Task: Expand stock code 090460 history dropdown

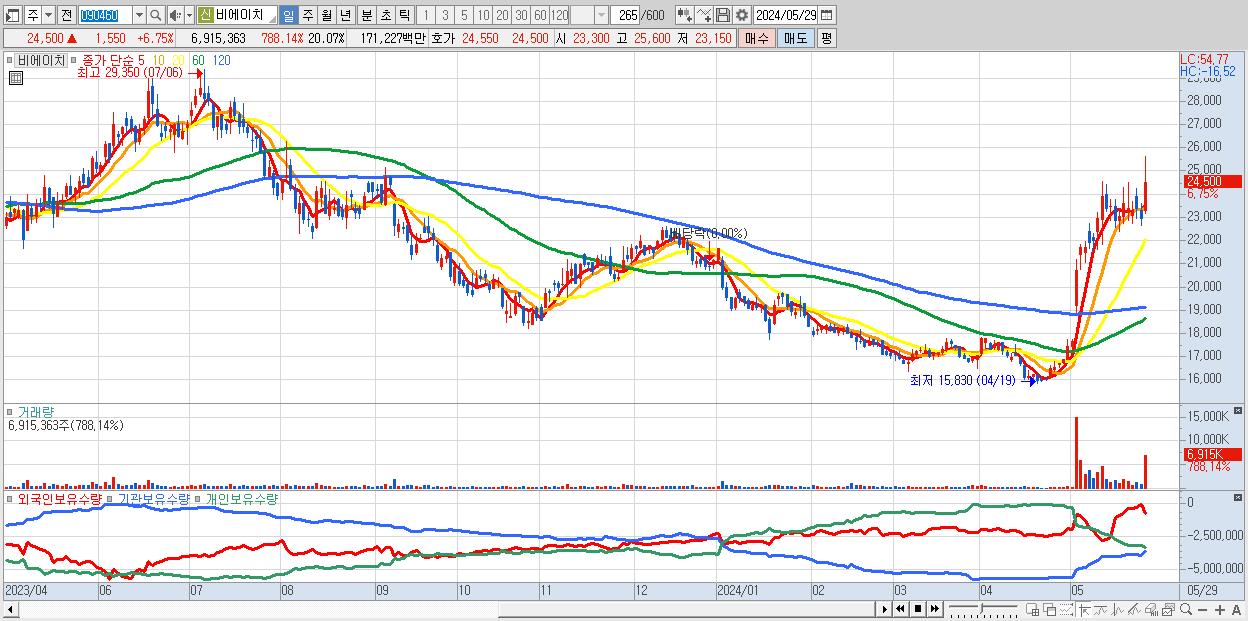Action: coord(139,15)
